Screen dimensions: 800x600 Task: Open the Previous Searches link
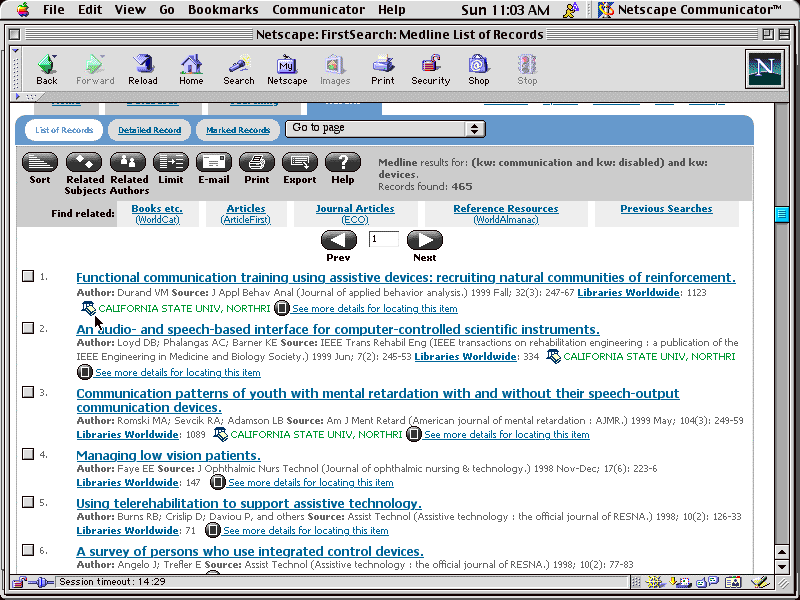(666, 209)
